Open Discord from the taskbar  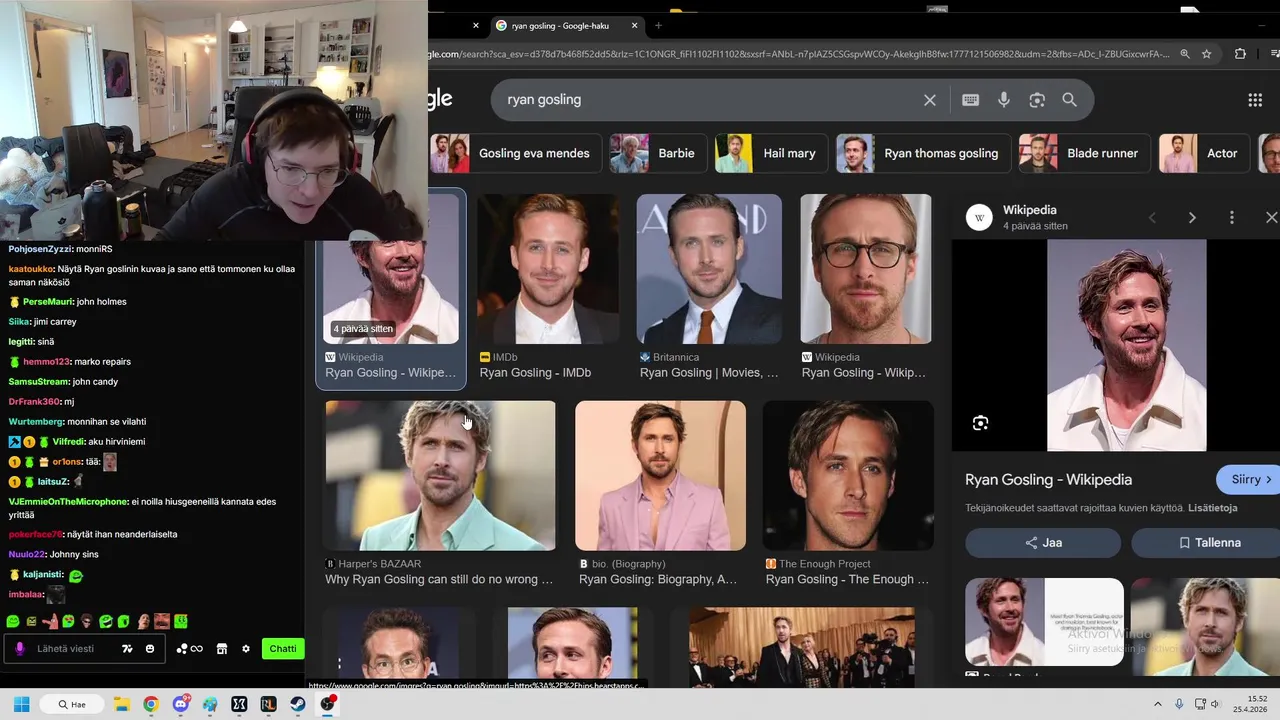(180, 704)
